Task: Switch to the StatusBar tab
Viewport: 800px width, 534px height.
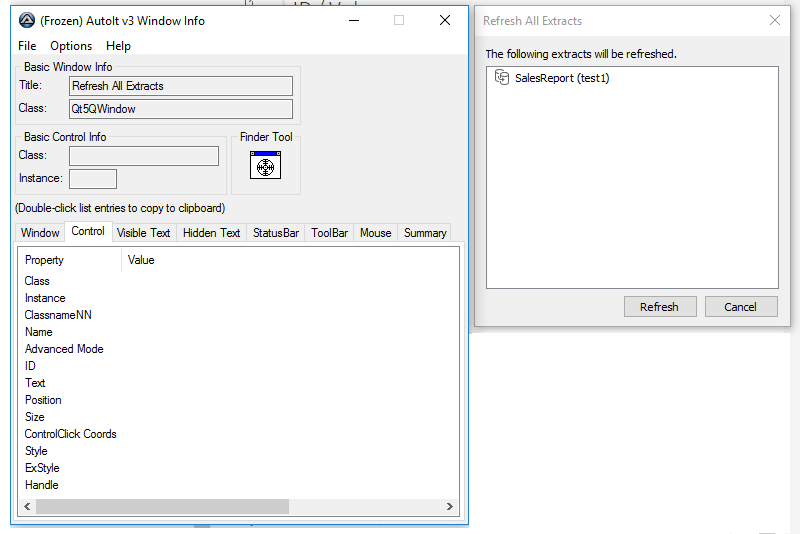Action: click(x=276, y=233)
